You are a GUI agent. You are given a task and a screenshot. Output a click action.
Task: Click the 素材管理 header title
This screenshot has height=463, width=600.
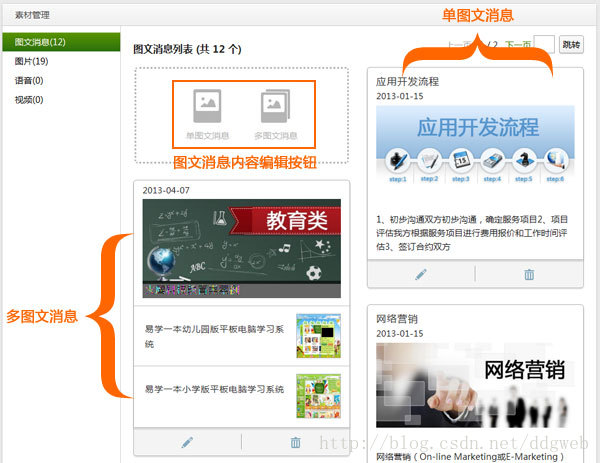click(32, 15)
